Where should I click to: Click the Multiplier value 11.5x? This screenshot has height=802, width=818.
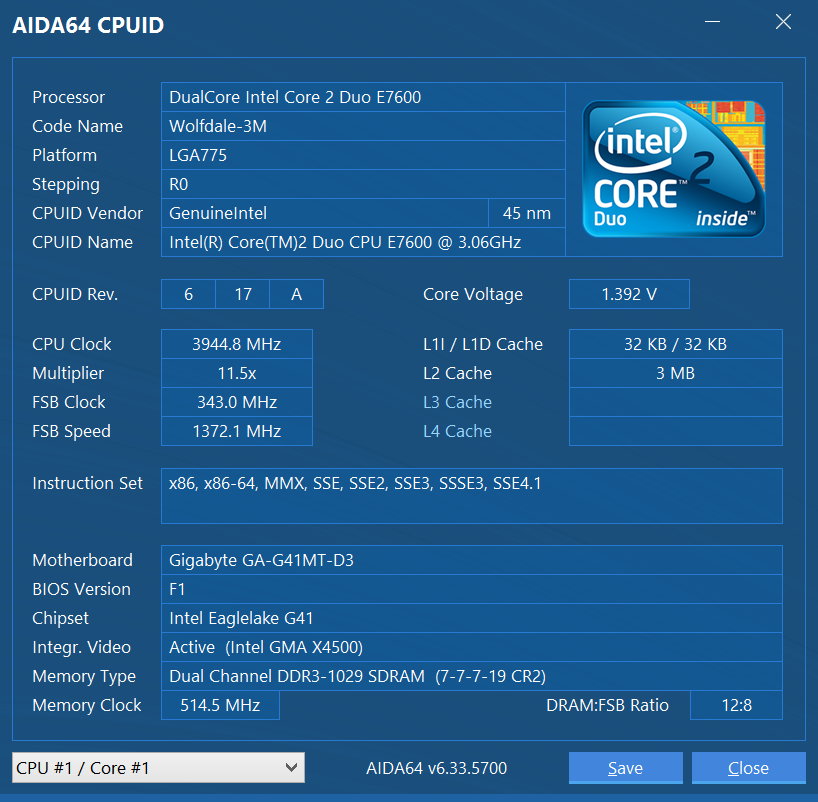(x=237, y=373)
